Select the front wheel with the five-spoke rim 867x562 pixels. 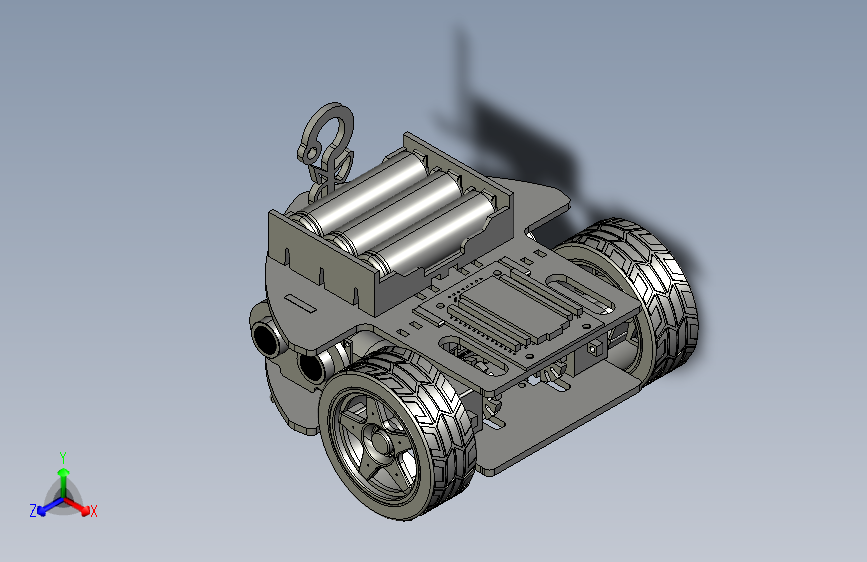point(397,434)
